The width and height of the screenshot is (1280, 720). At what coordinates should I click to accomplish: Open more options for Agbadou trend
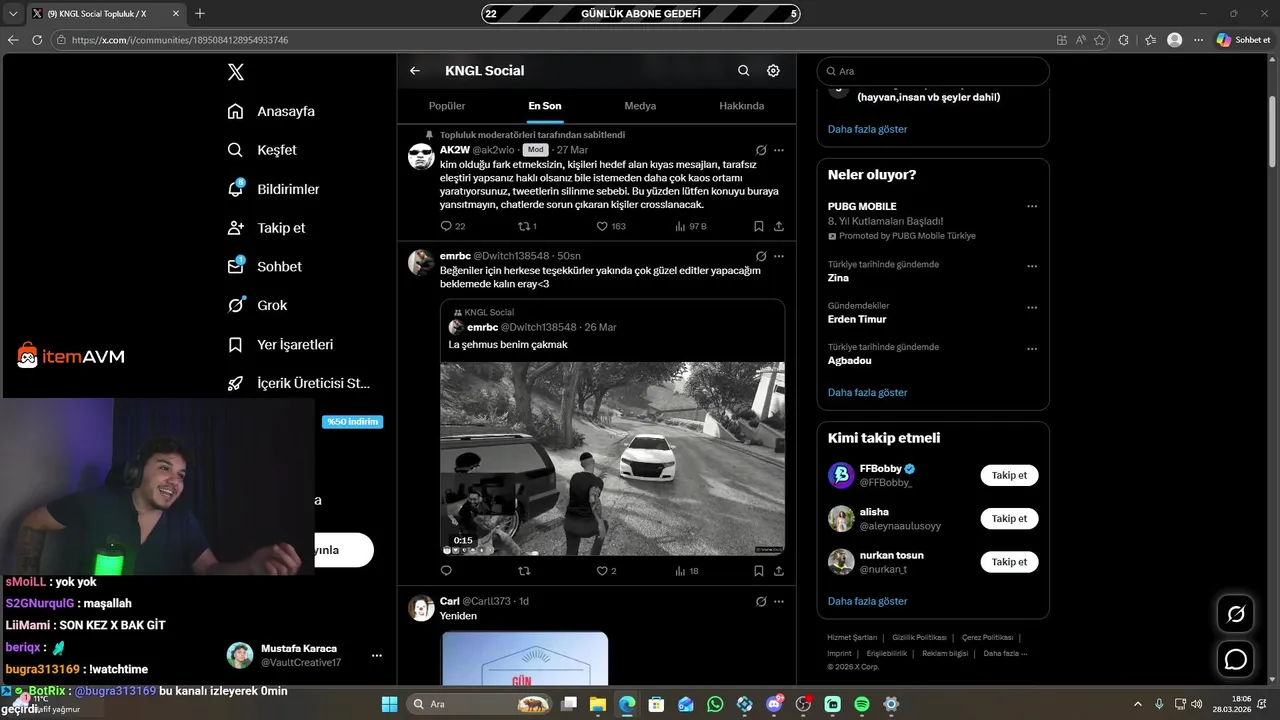coord(1032,349)
